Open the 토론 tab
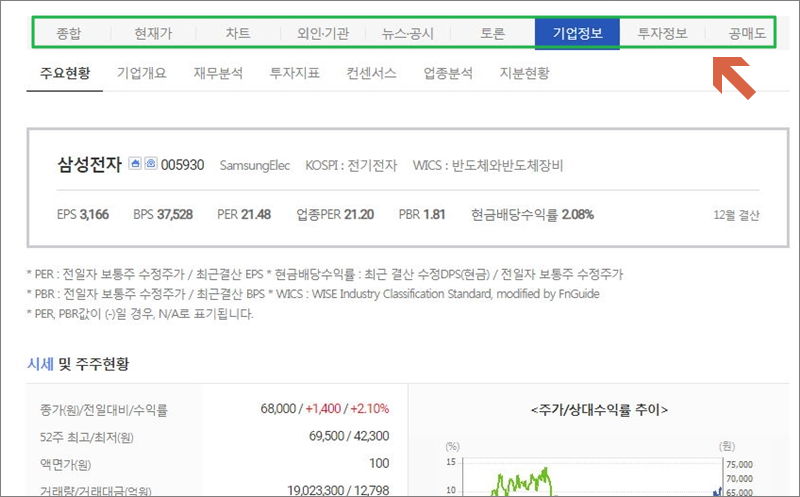The width and height of the screenshot is (800, 497). (x=492, y=33)
